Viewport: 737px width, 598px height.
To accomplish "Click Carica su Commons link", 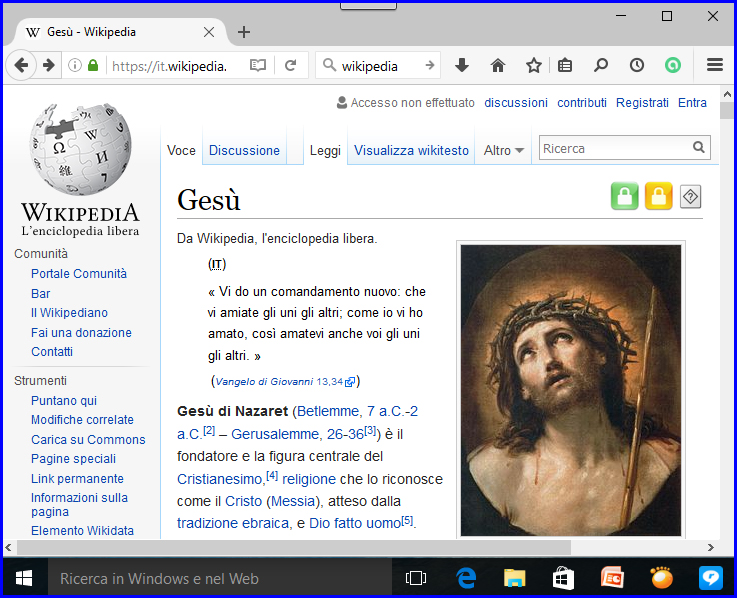I will pos(88,440).
